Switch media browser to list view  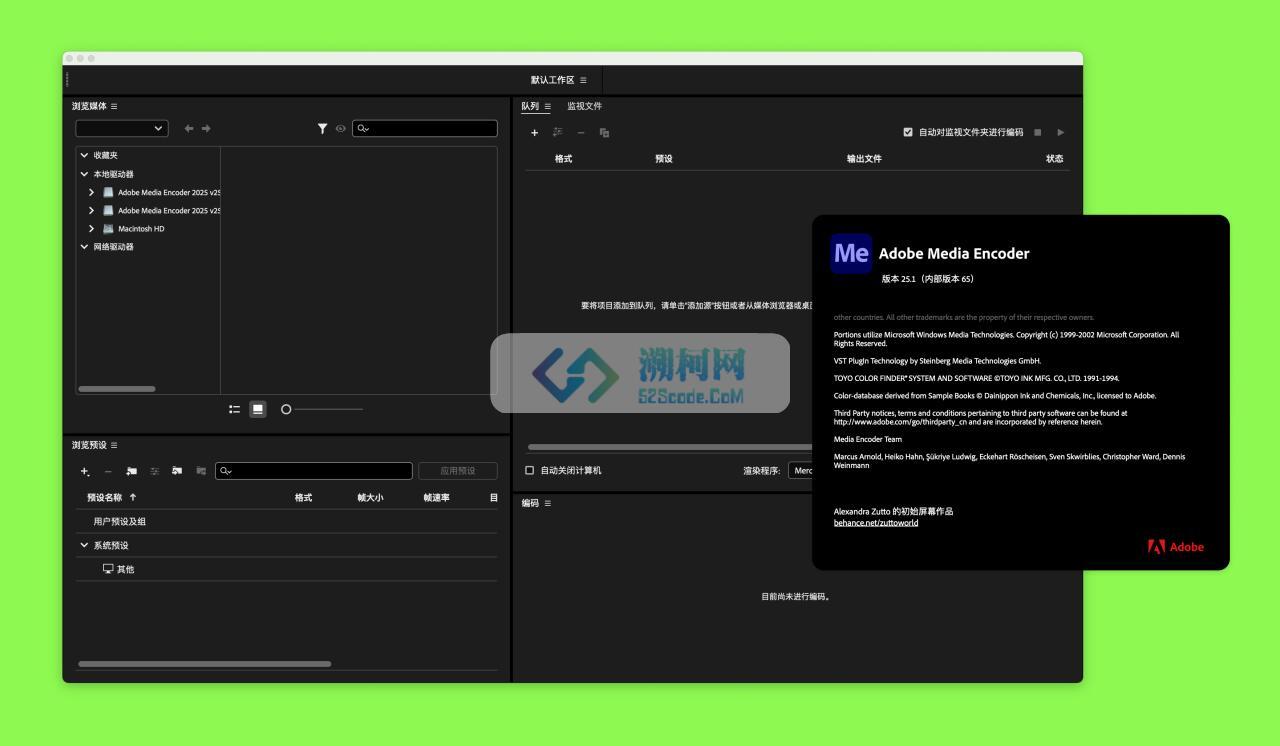point(234,409)
